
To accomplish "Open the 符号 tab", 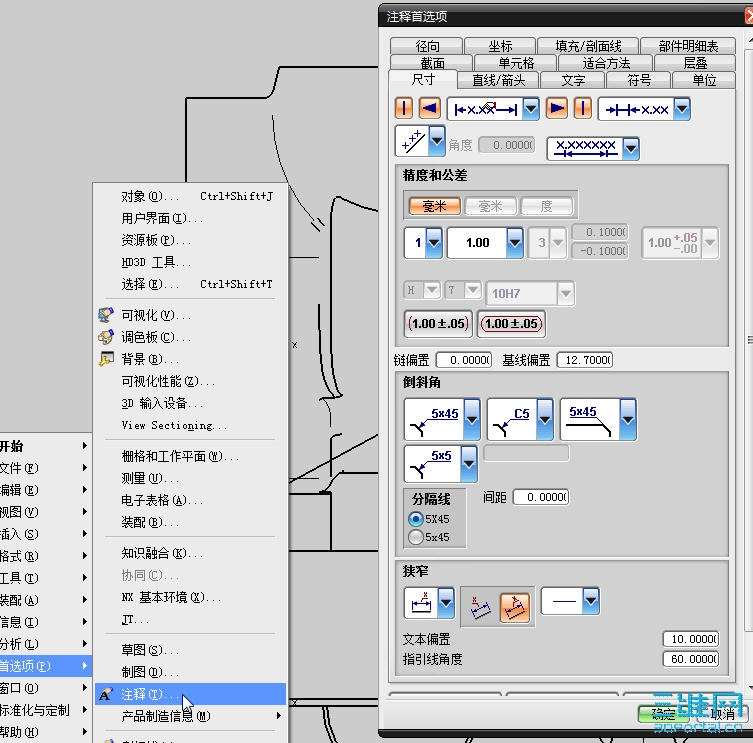I will click(639, 80).
